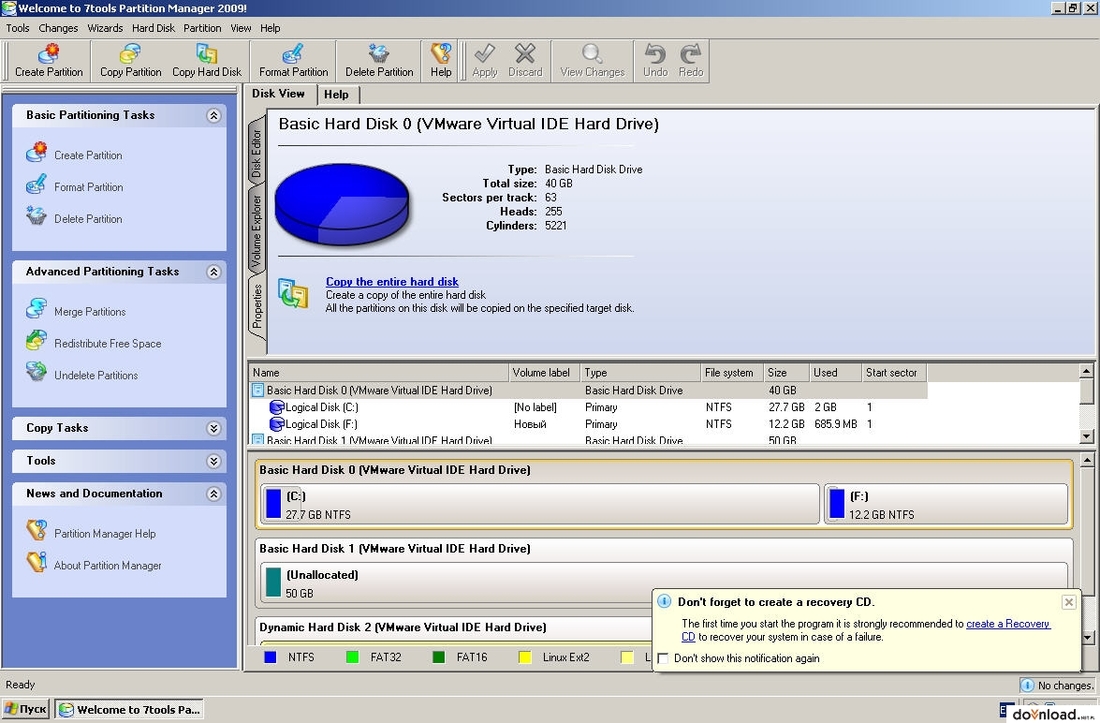
Task: Click the Undo arrow toolbar icon
Action: click(x=655, y=54)
